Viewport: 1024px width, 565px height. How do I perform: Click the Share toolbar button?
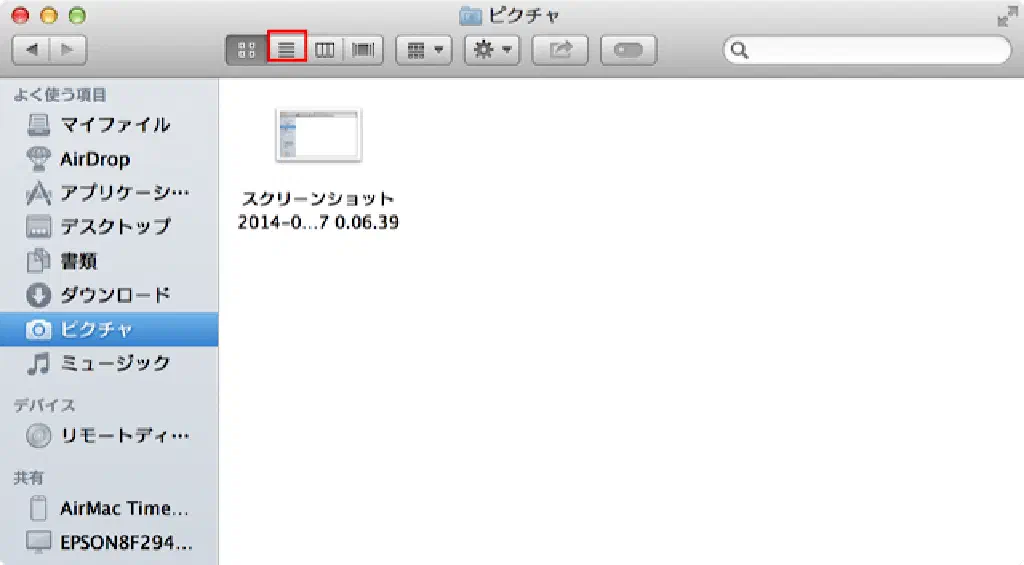pos(560,50)
